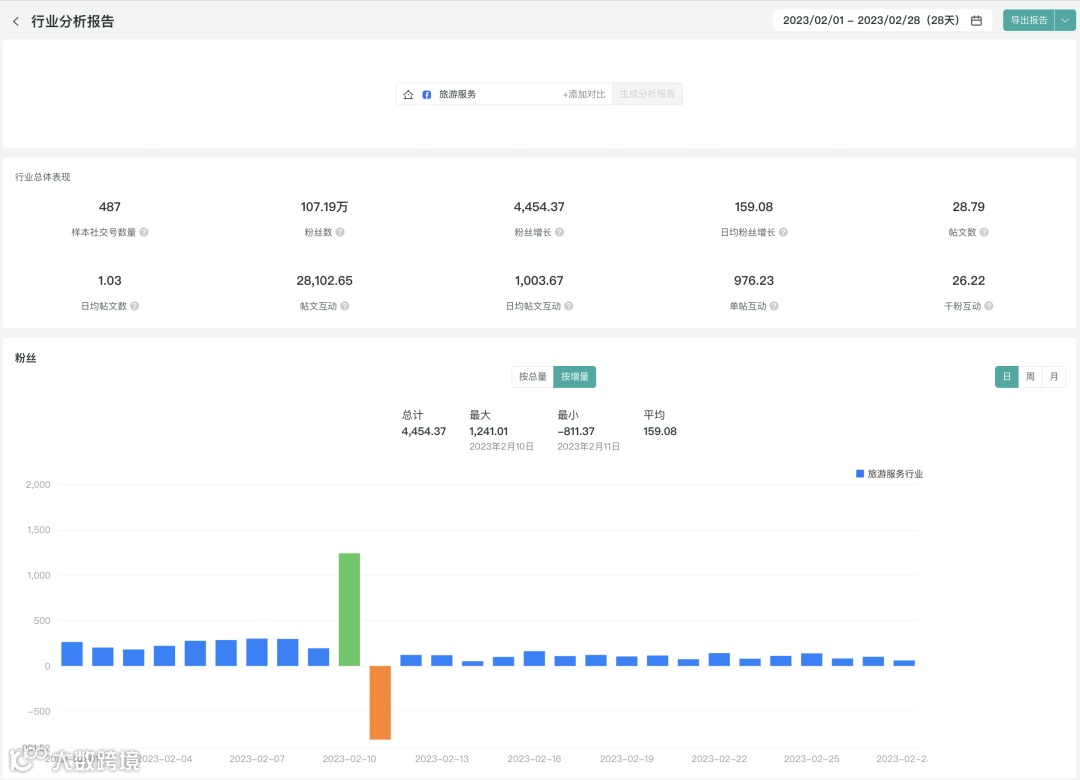The height and width of the screenshot is (780, 1080).
Task: Click the x-axis label 2023-02-22
Action: [719, 759]
